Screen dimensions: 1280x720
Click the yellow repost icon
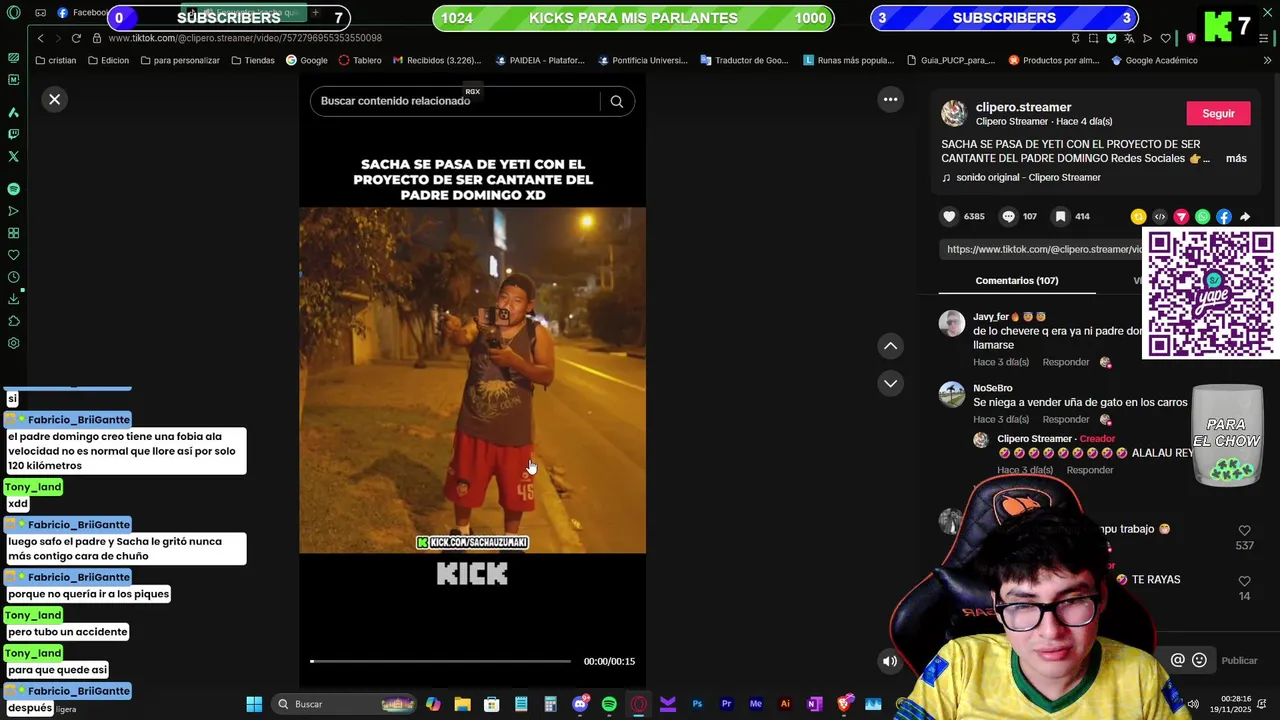[1138, 216]
